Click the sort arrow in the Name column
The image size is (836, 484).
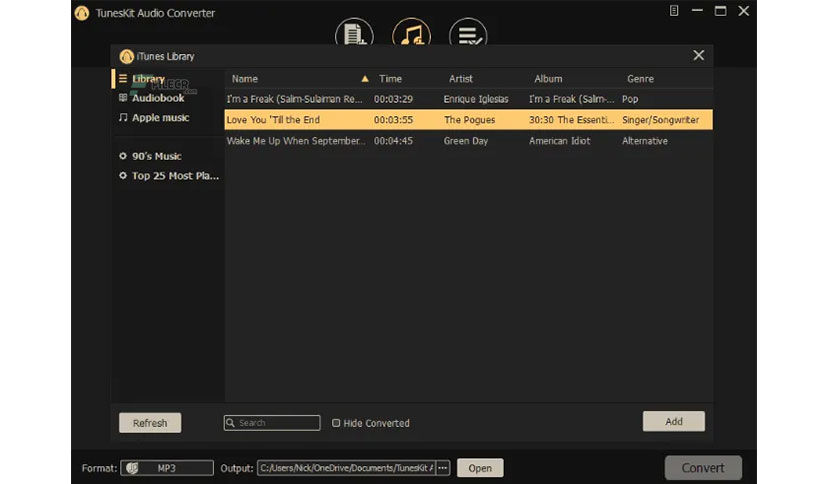coord(365,79)
